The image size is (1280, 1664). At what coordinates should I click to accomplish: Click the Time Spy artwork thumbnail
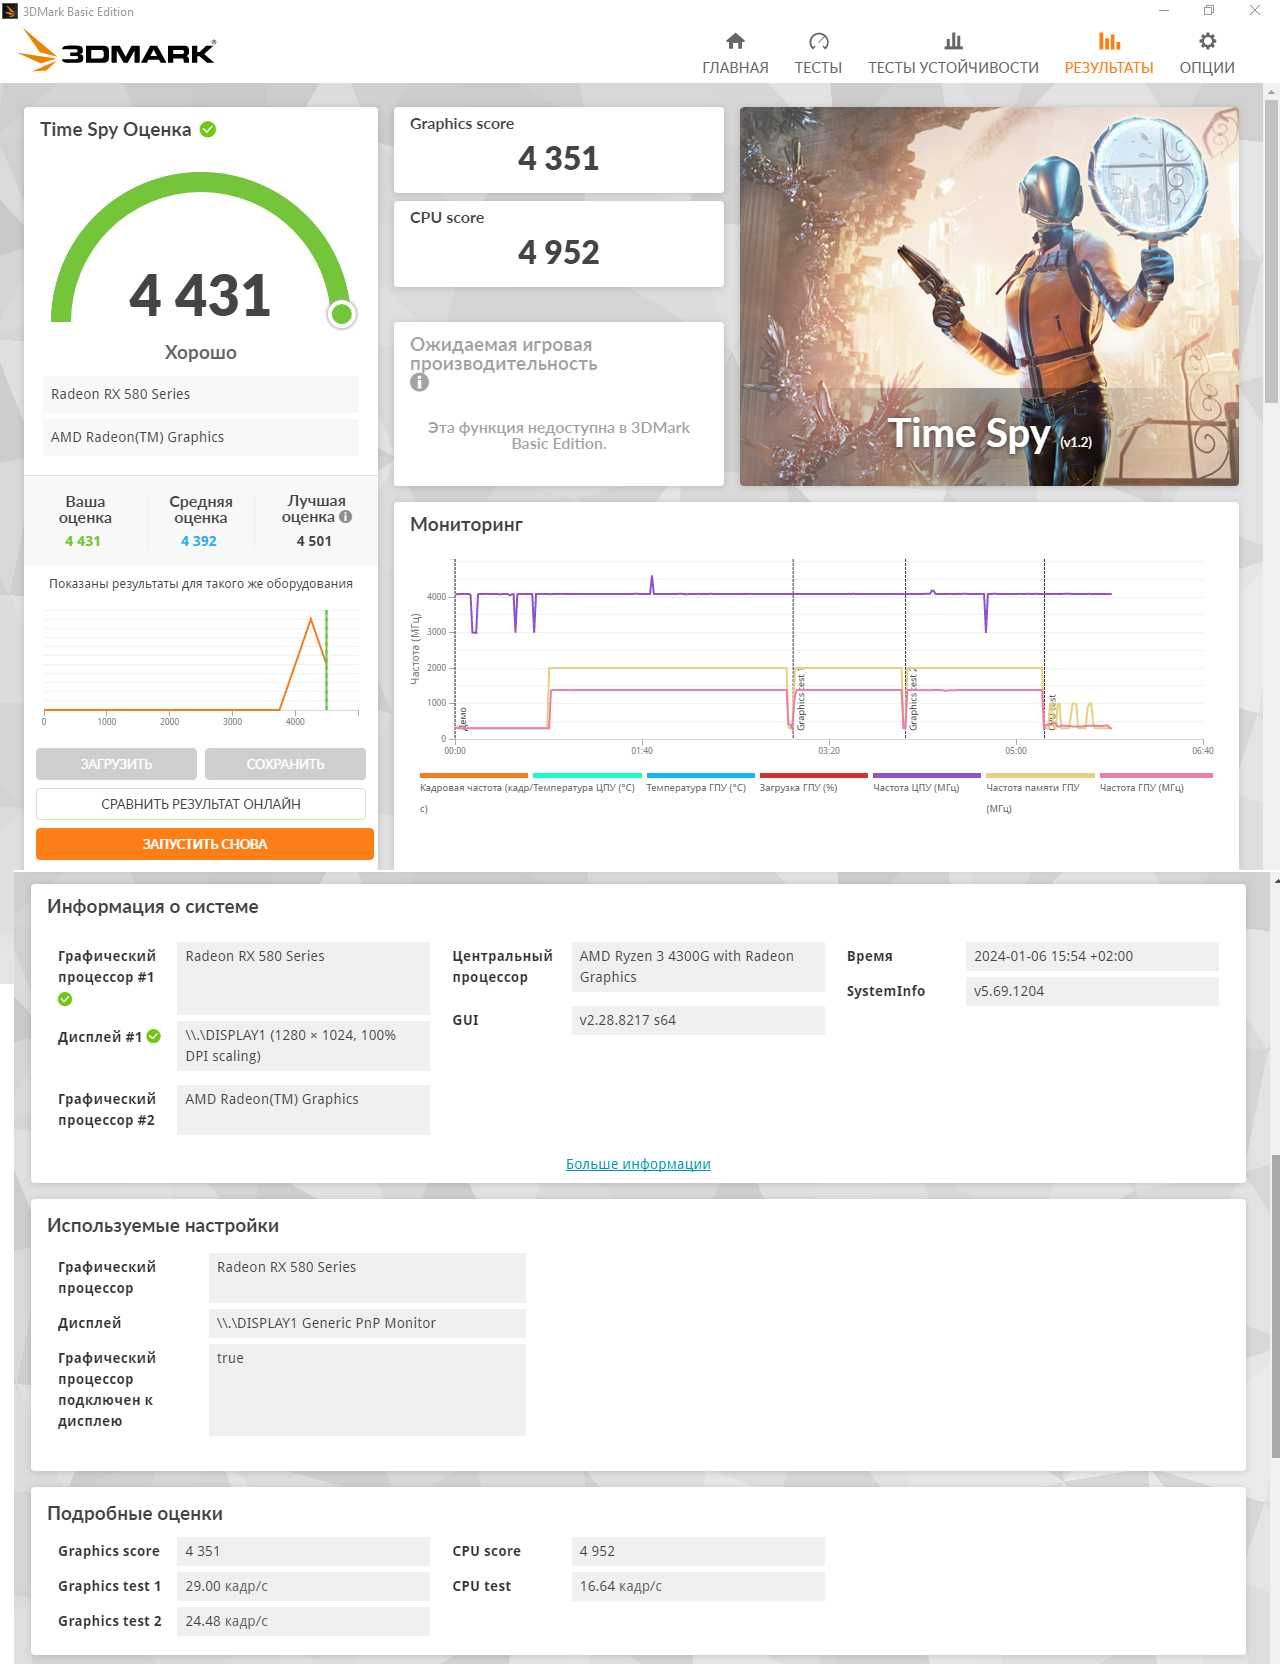coord(989,297)
